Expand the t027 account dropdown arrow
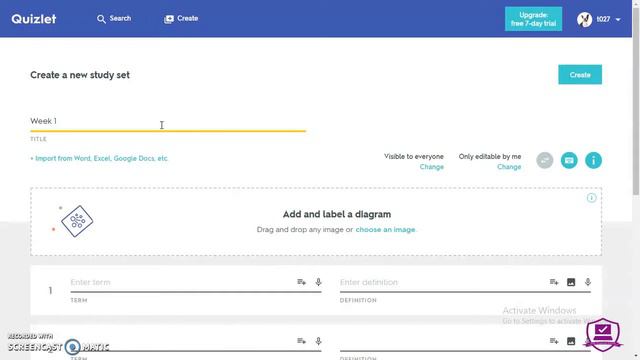The height and width of the screenshot is (360, 640). click(x=618, y=19)
